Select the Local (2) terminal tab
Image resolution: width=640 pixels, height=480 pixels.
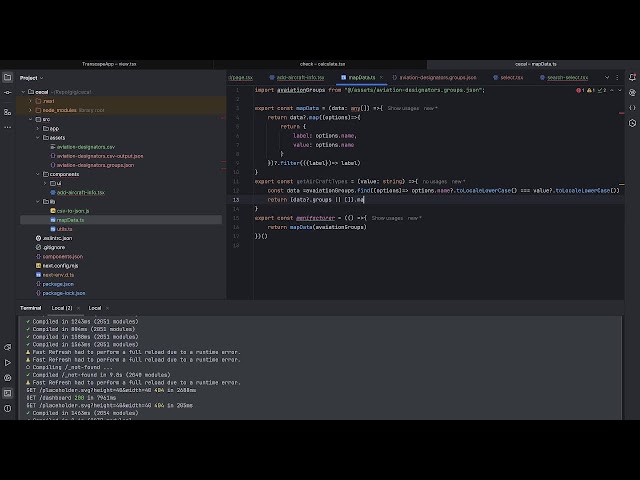click(62, 308)
